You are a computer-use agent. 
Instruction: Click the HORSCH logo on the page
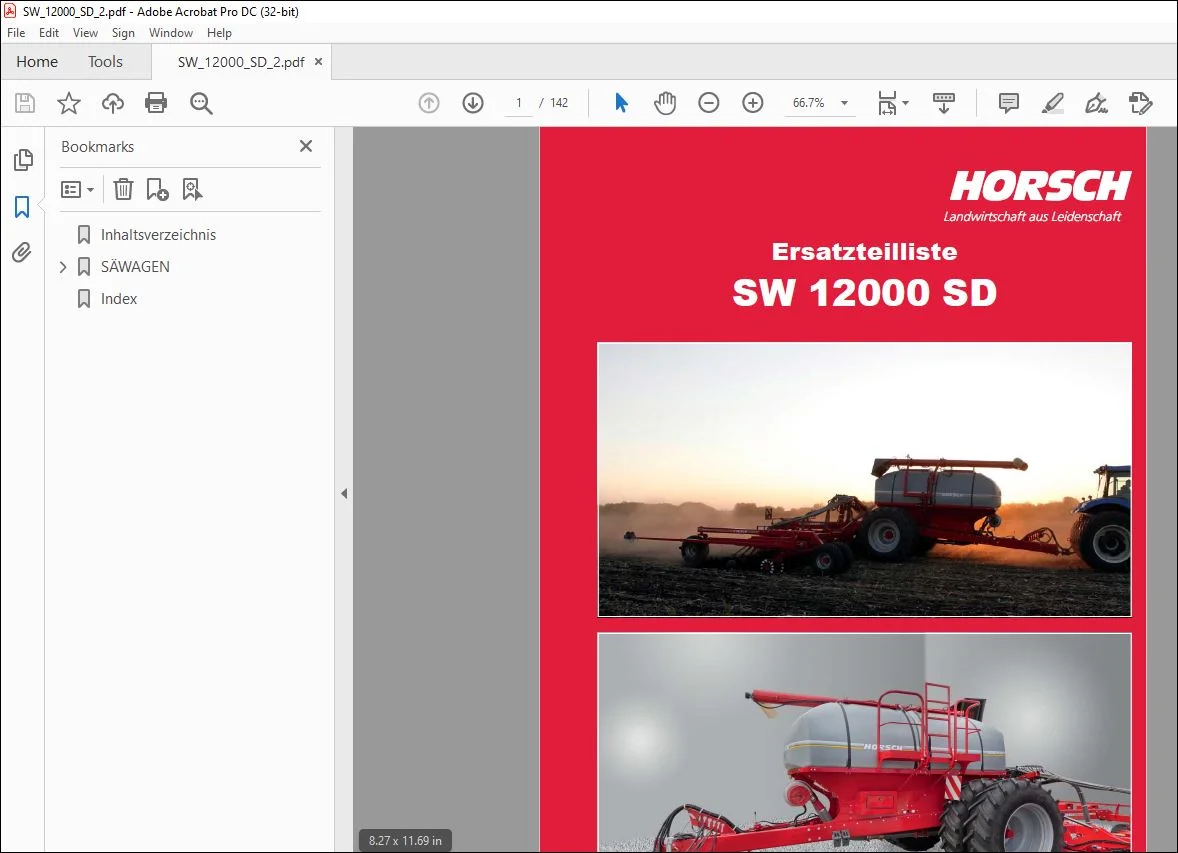(x=1040, y=186)
